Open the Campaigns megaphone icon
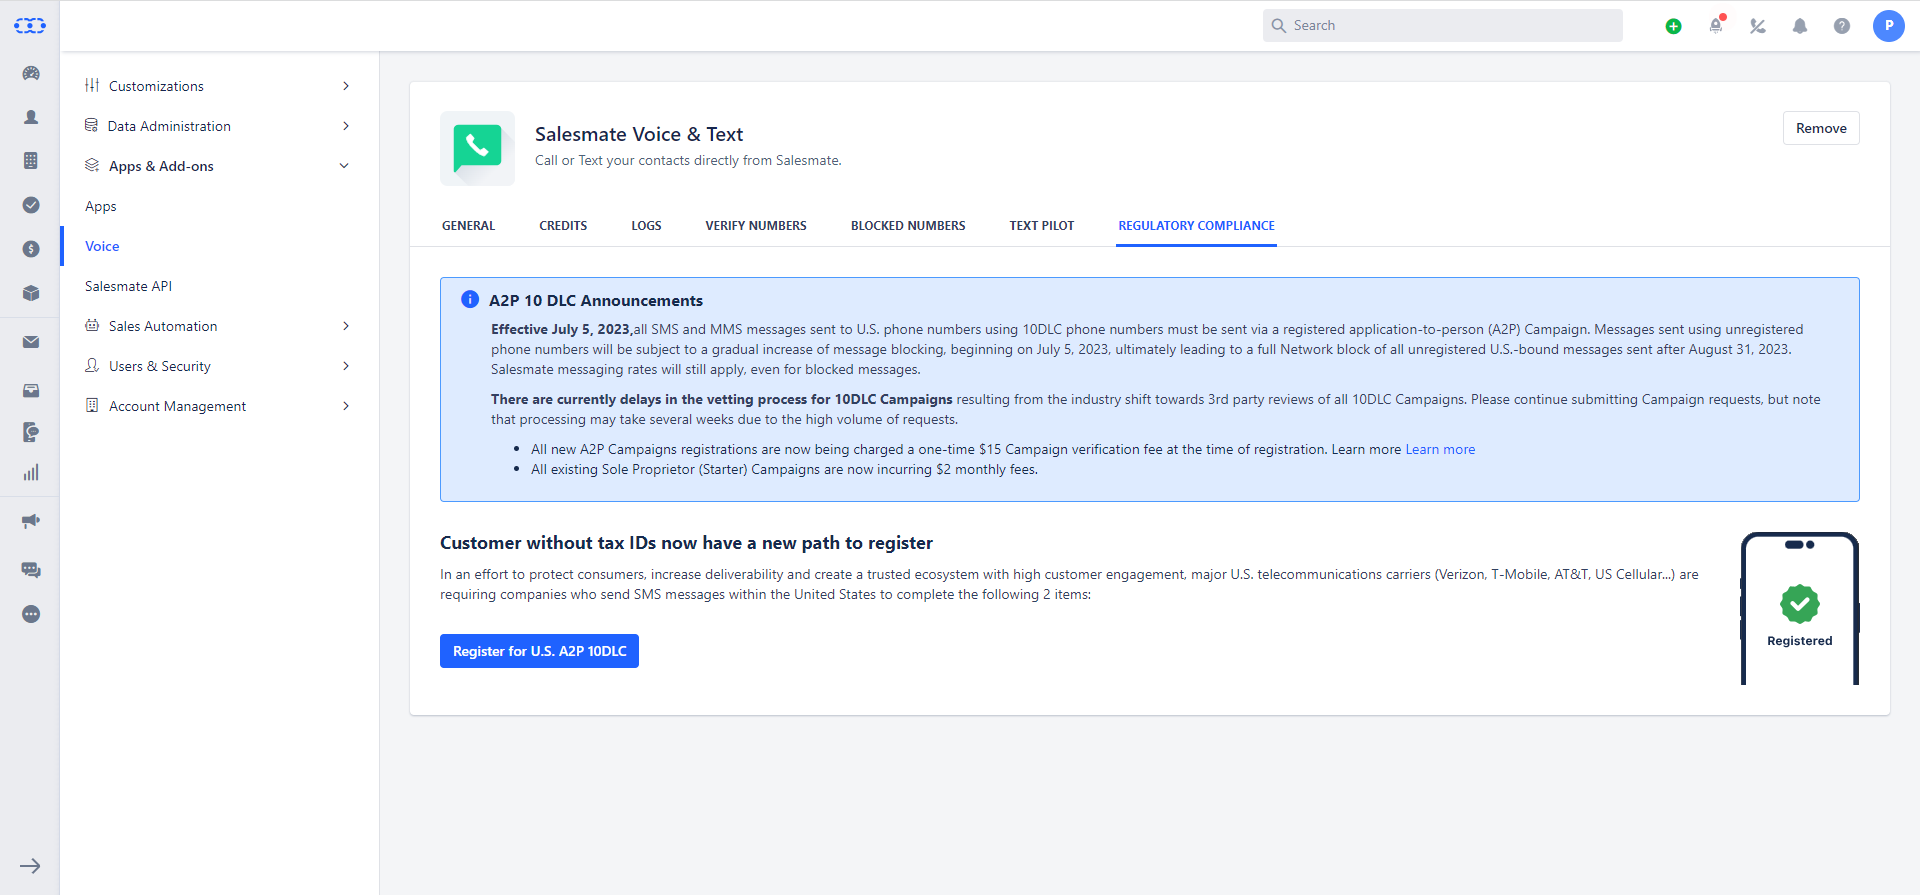The height and width of the screenshot is (895, 1920). [31, 521]
